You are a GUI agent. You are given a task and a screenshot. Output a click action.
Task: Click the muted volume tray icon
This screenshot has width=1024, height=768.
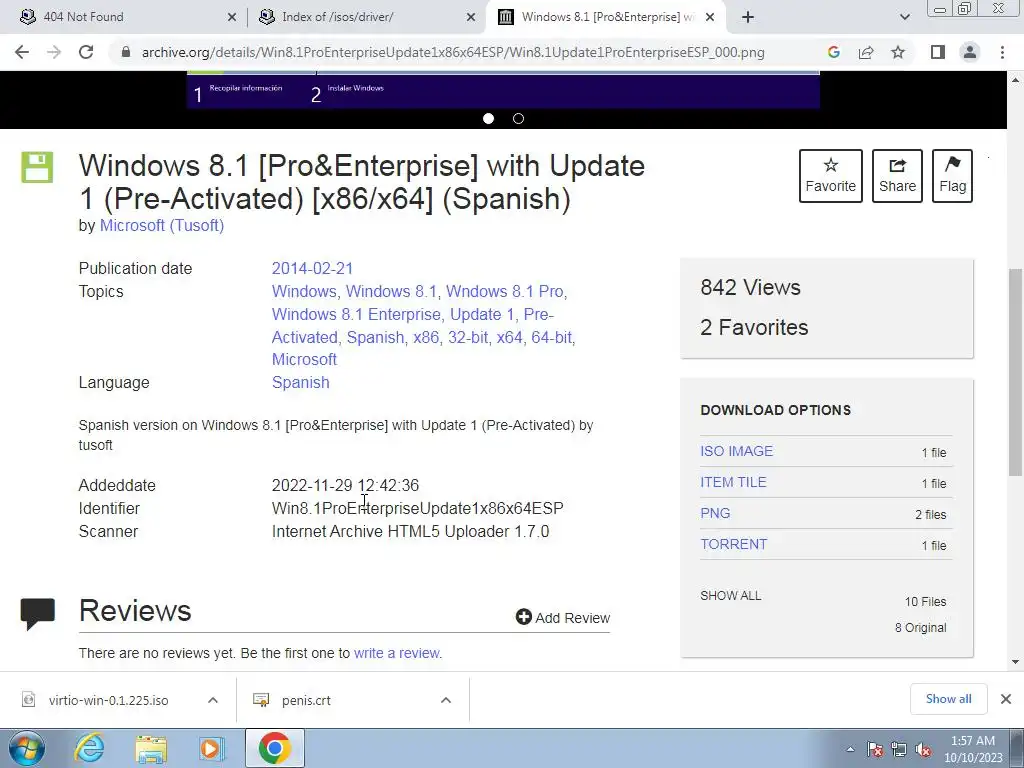[x=923, y=749]
